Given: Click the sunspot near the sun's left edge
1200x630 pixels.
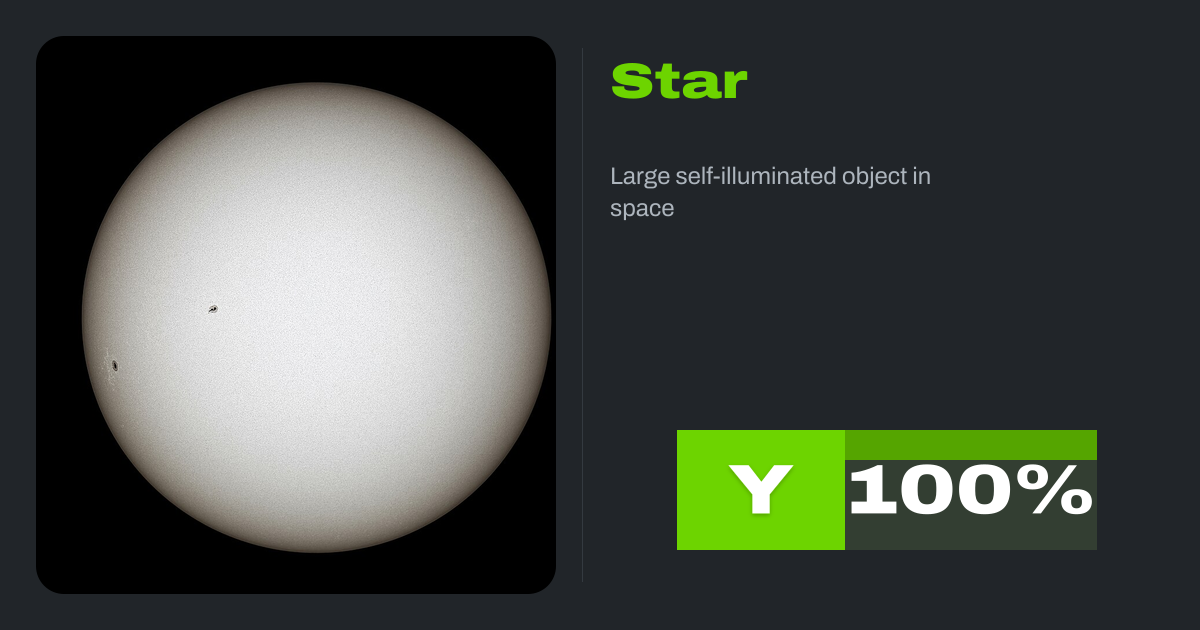Looking at the screenshot, I should point(115,366).
